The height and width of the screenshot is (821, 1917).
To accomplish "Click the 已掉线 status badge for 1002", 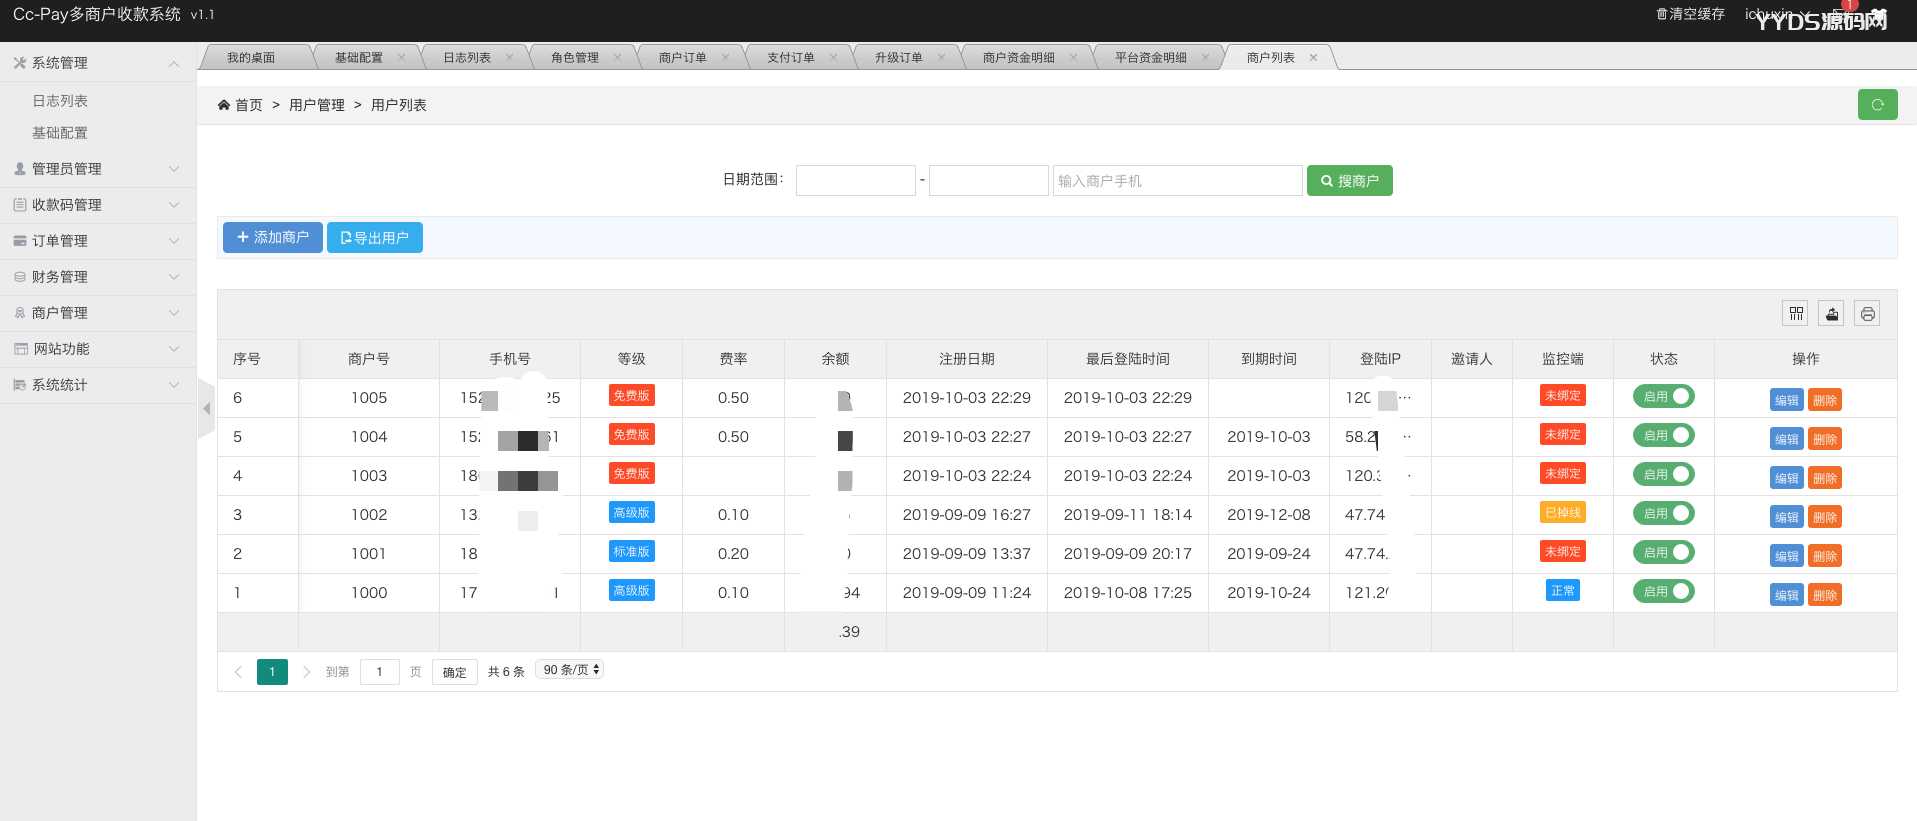I will point(1563,513).
